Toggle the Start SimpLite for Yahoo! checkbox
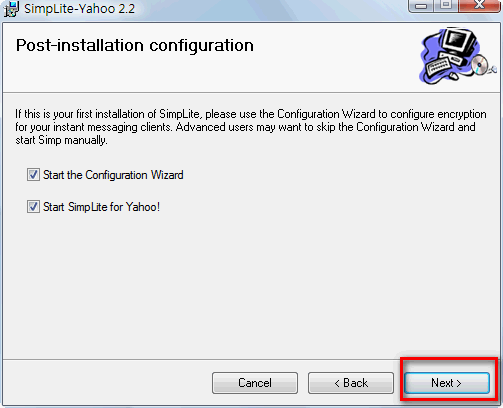Viewport: 503px width, 408px height. click(33, 207)
